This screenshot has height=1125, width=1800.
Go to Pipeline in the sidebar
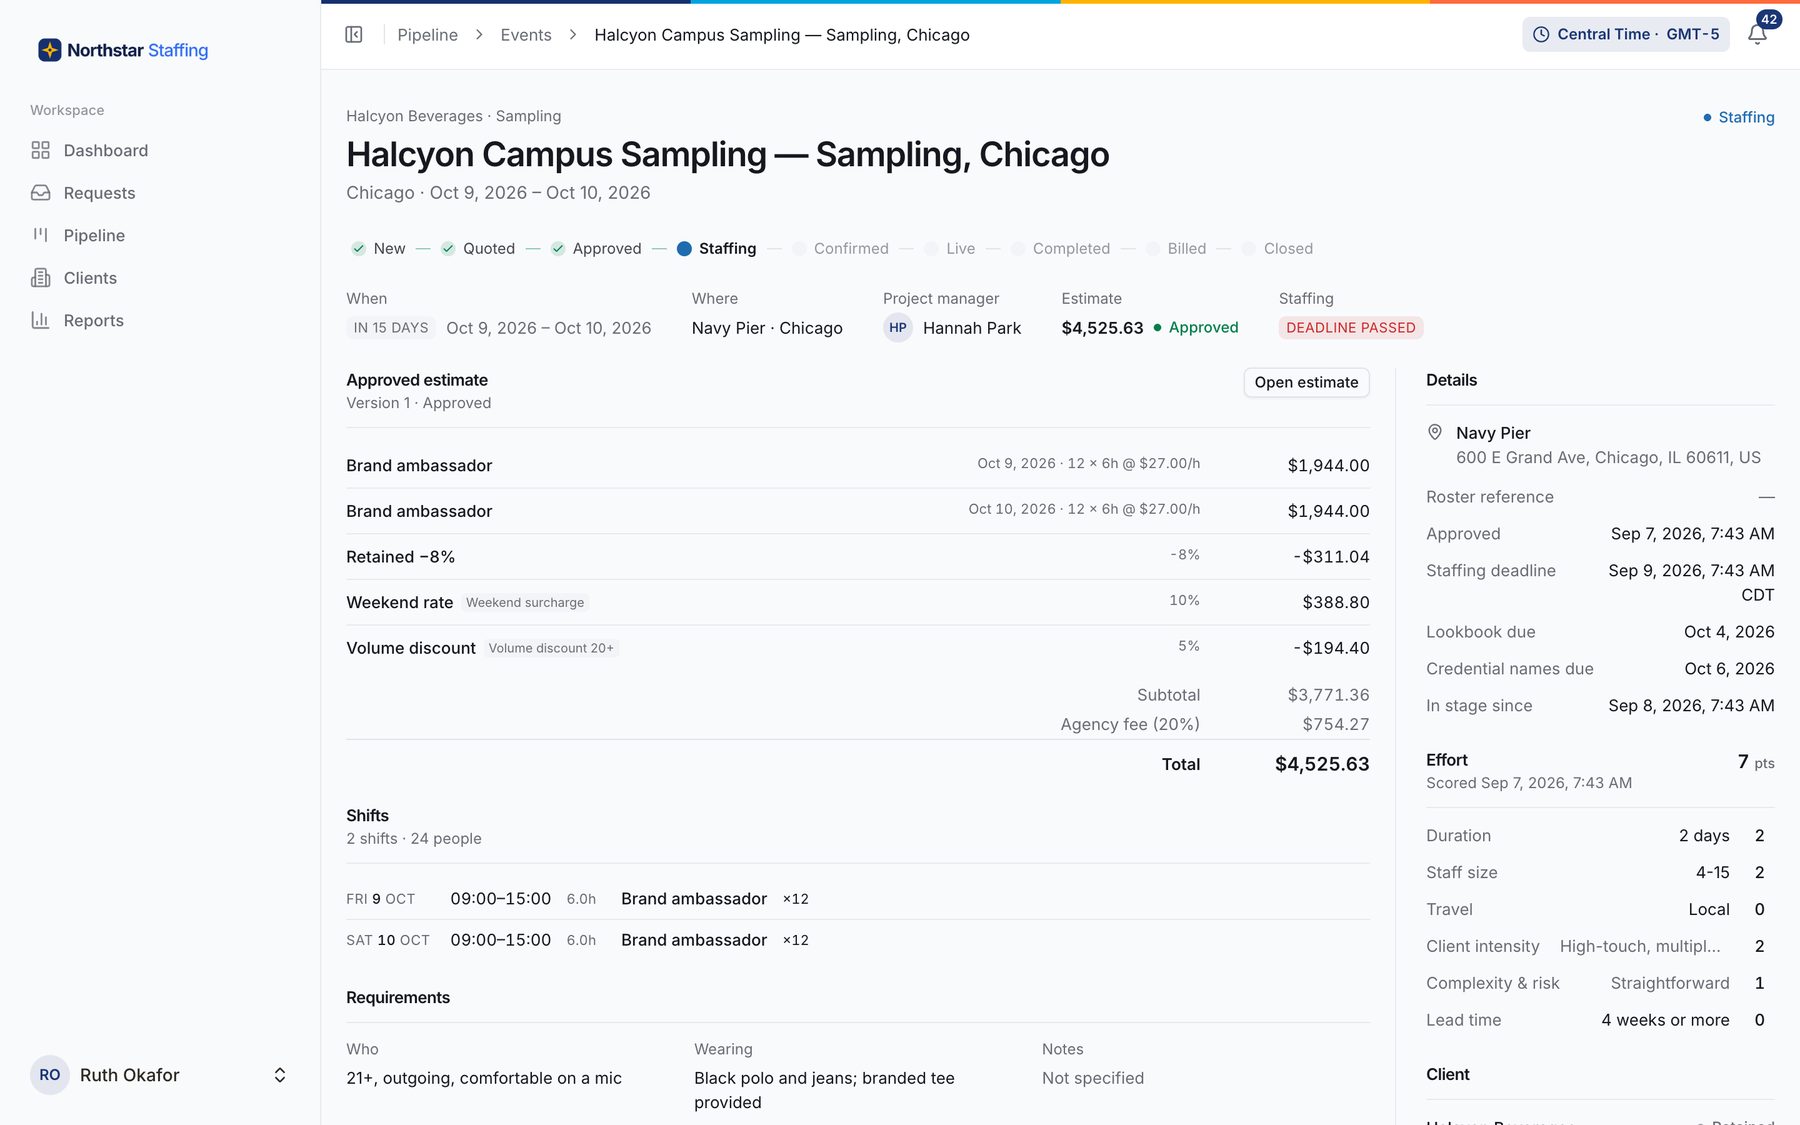click(160, 235)
